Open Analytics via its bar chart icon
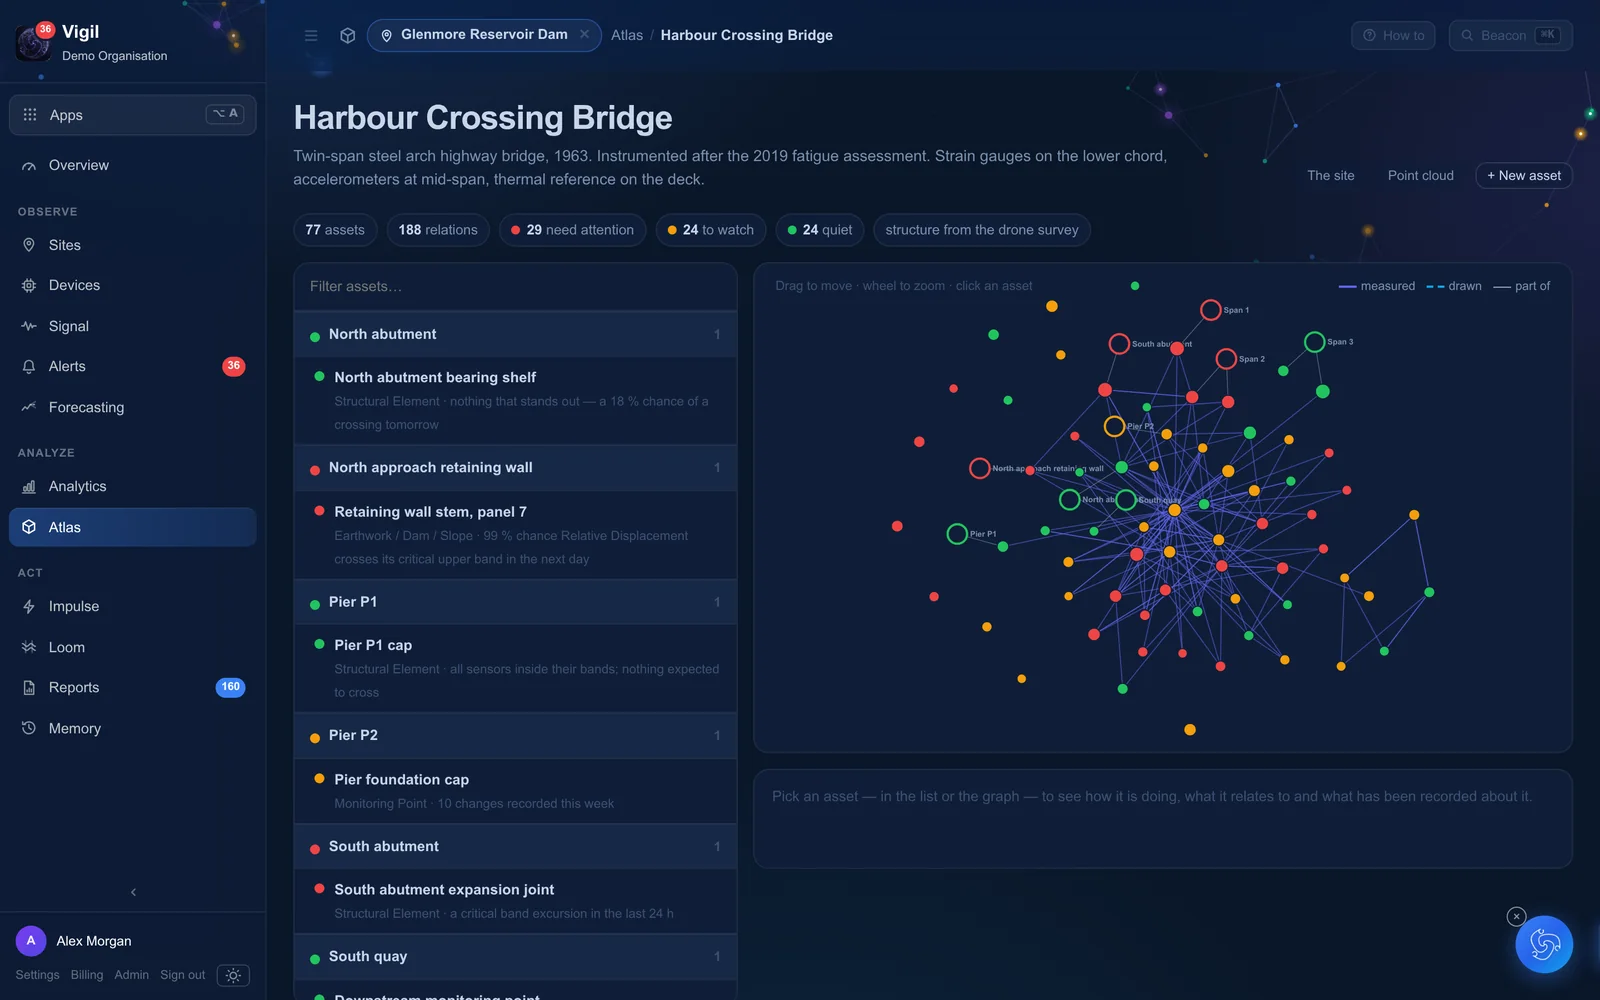The width and height of the screenshot is (1600, 1000). click(29, 487)
